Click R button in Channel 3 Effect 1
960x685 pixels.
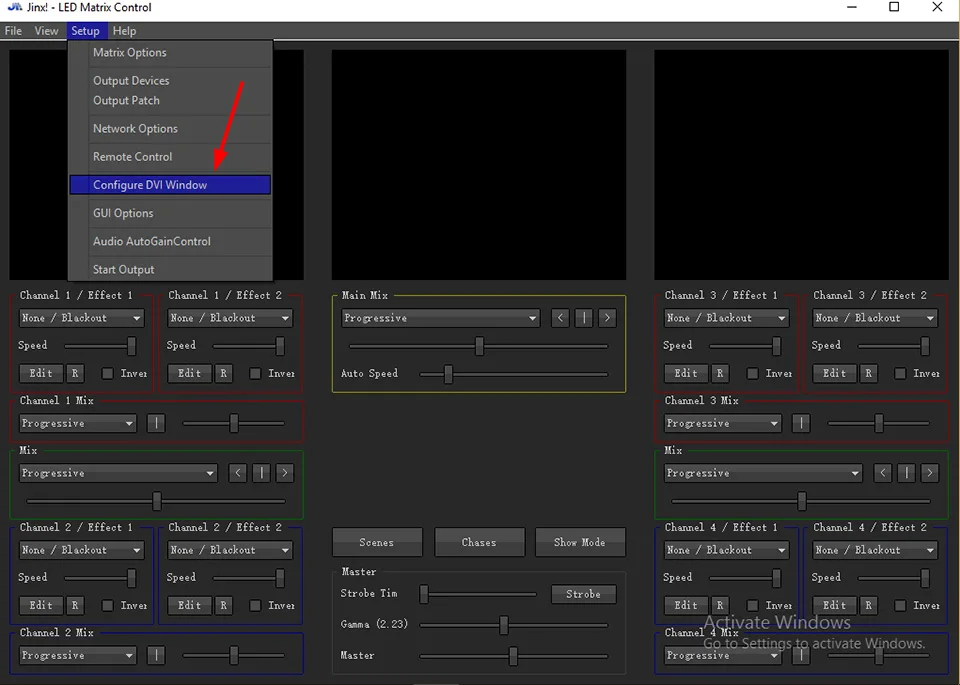click(719, 373)
